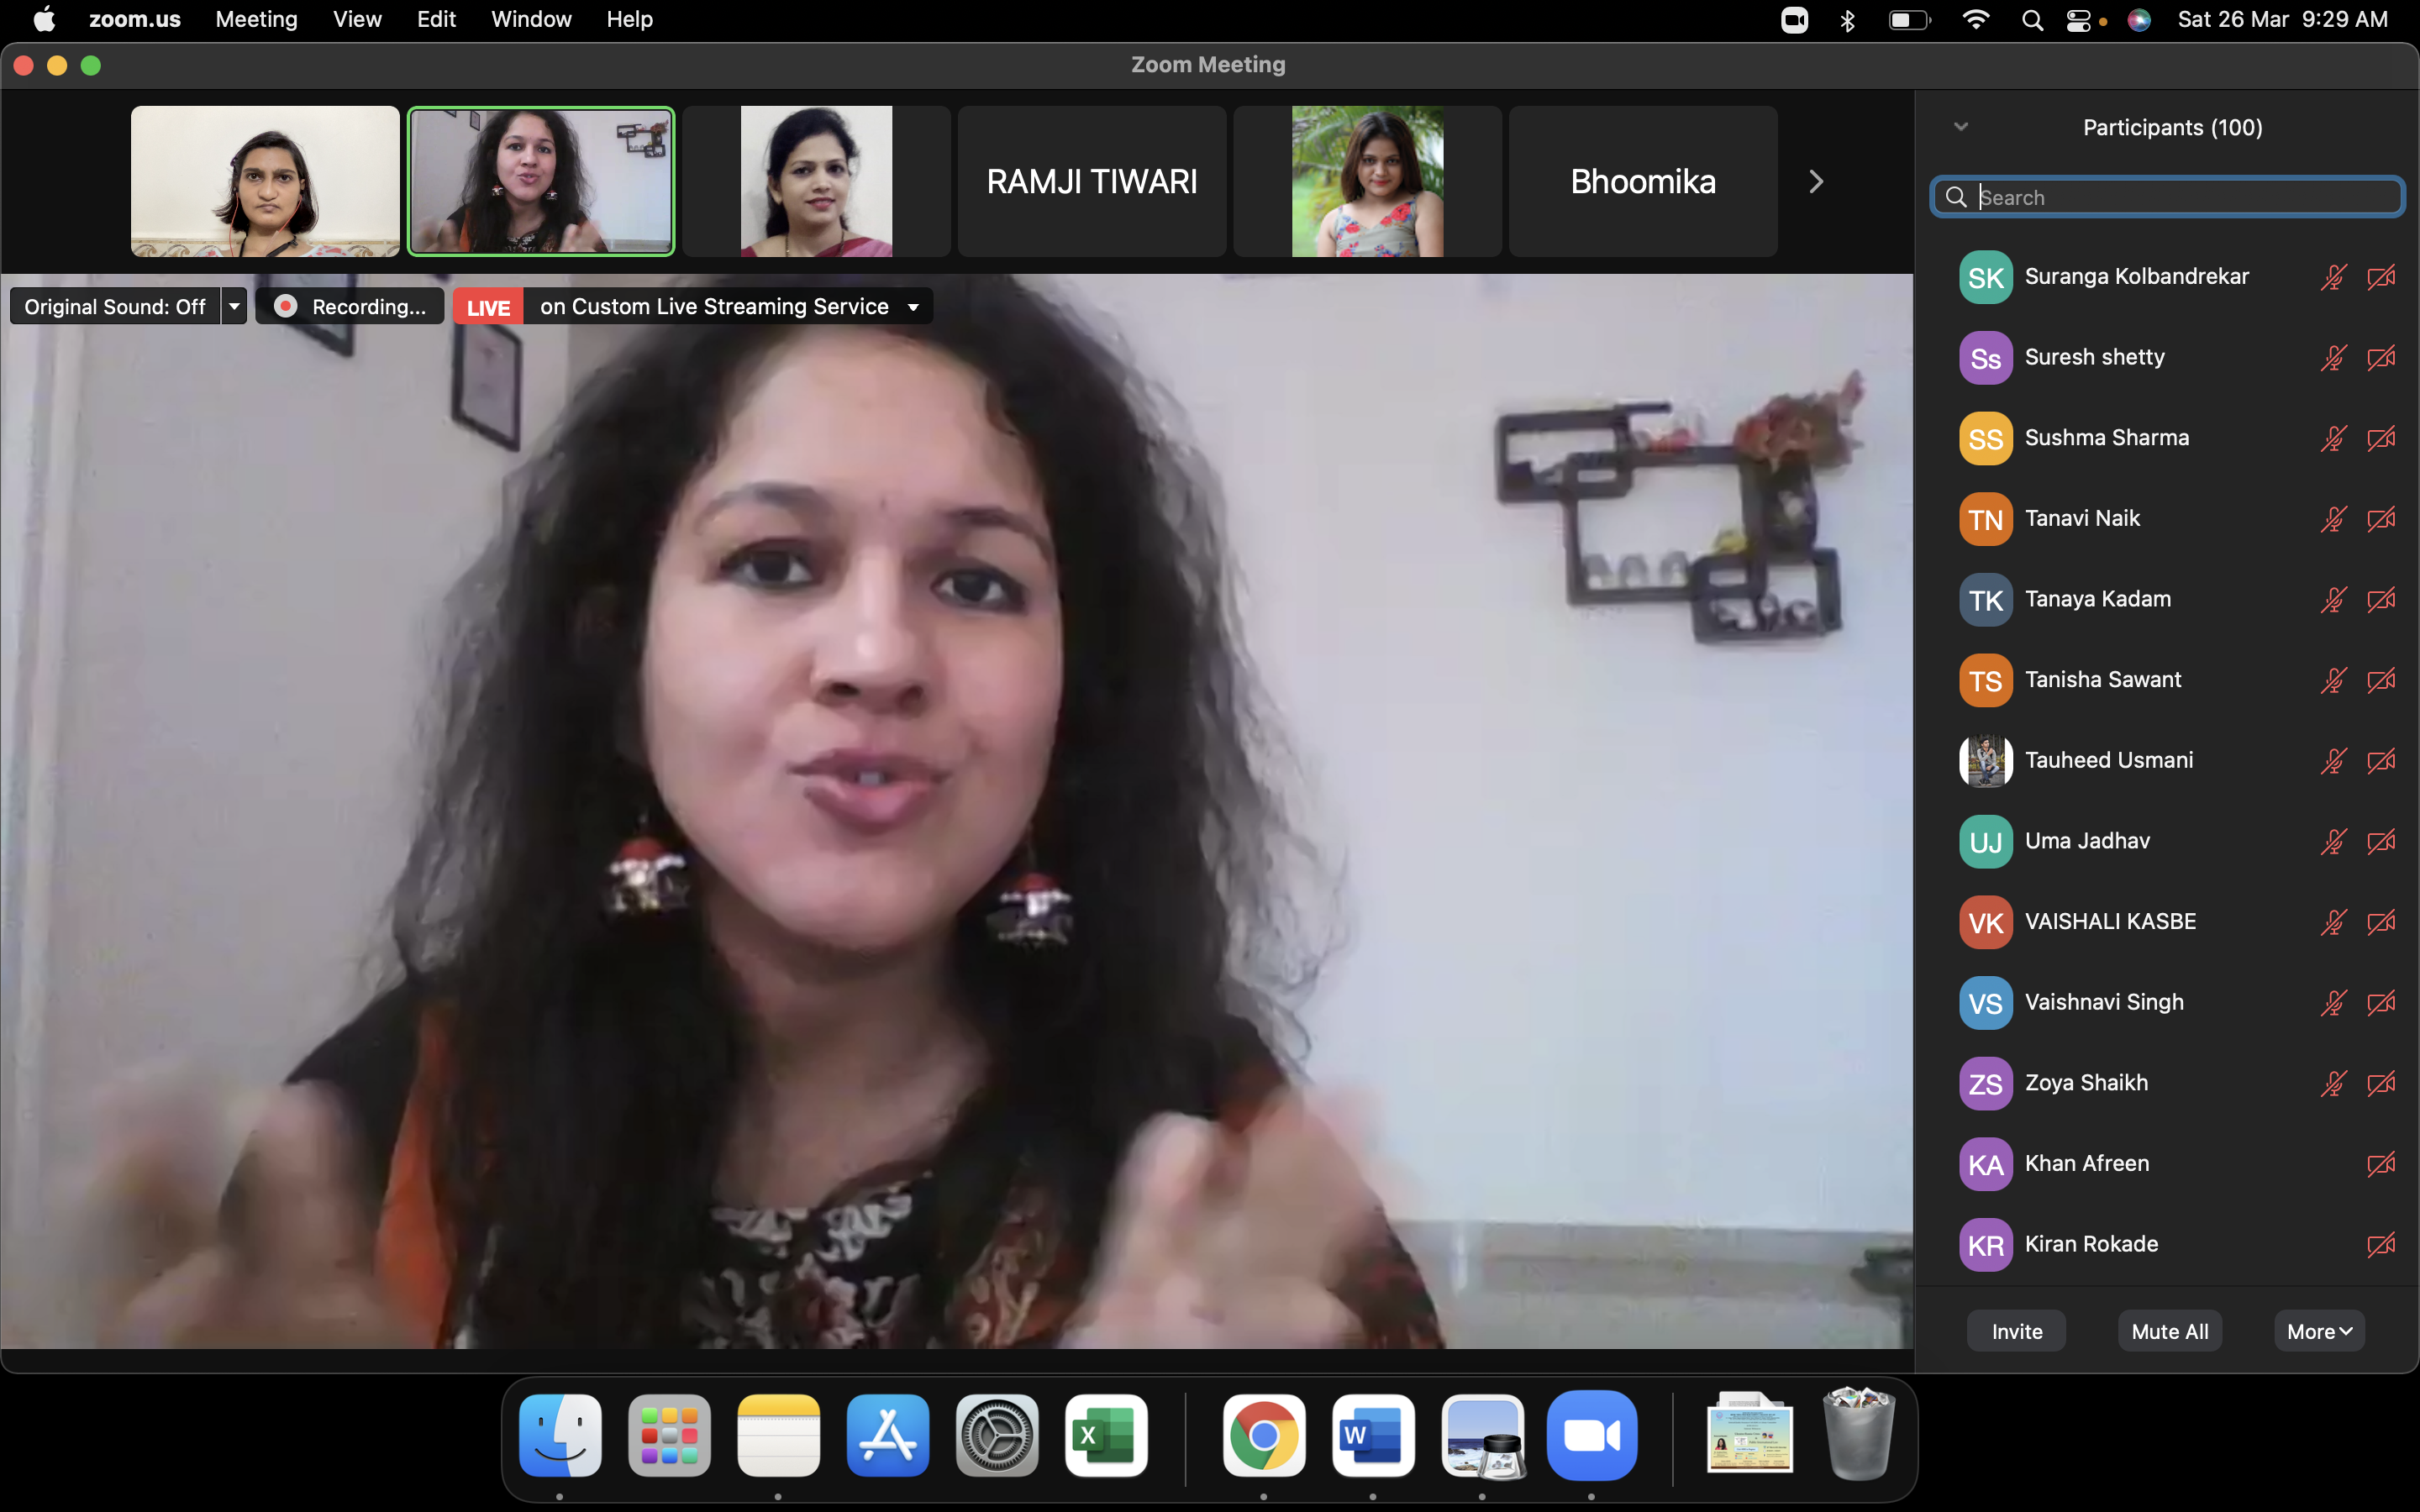Click Tanisha Sawant's muted microphone icon

(x=2334, y=680)
